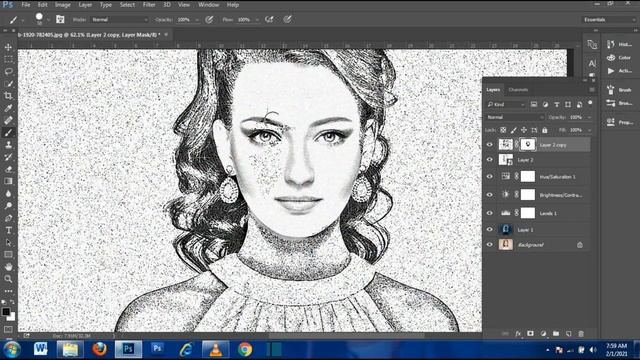
Task: Select the Zoom tool
Action: click(x=8, y=279)
